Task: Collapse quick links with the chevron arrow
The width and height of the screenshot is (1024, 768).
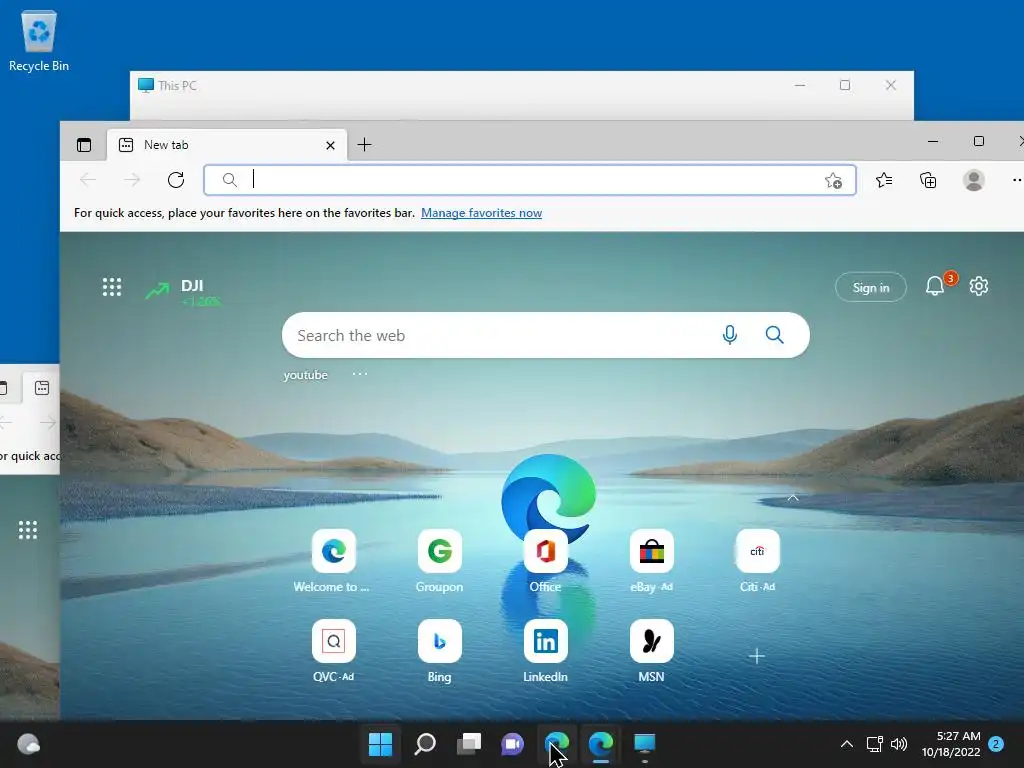Action: 793,498
